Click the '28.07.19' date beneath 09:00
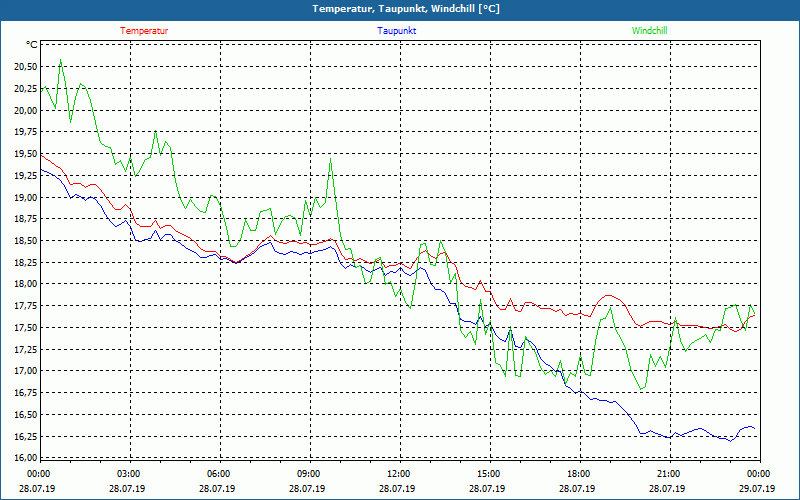Screen dimensions: 800x500 click(x=307, y=489)
